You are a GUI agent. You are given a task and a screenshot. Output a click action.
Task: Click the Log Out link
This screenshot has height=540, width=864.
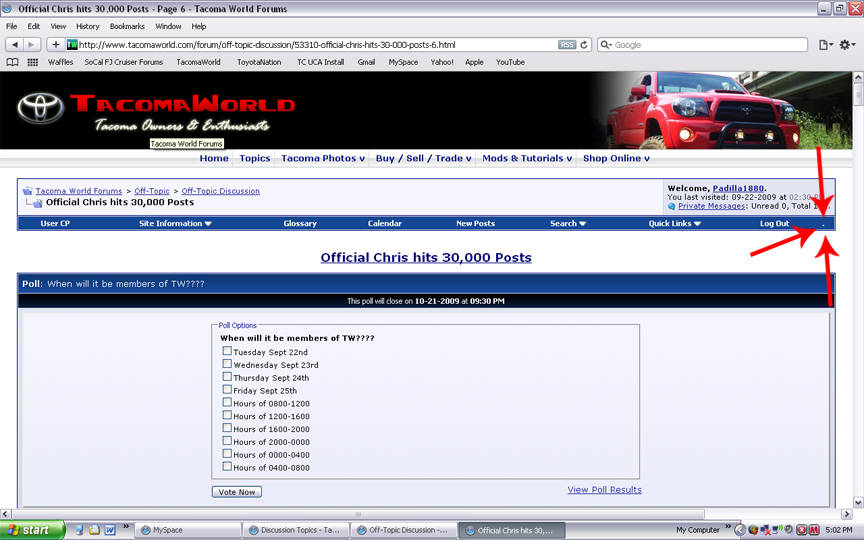774,223
